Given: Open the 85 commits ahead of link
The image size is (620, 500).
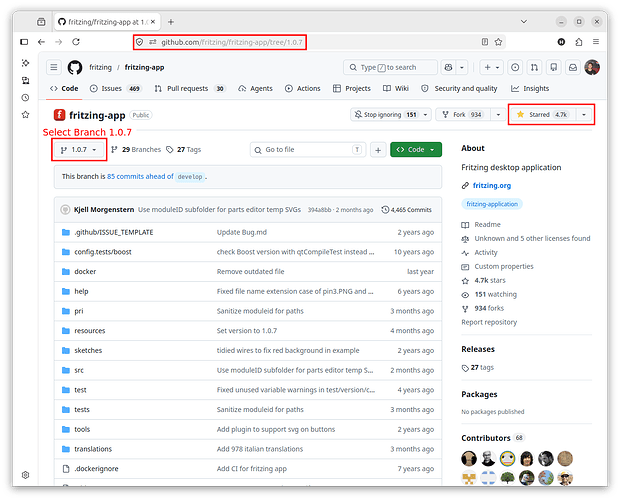Looking at the screenshot, I should [140, 176].
